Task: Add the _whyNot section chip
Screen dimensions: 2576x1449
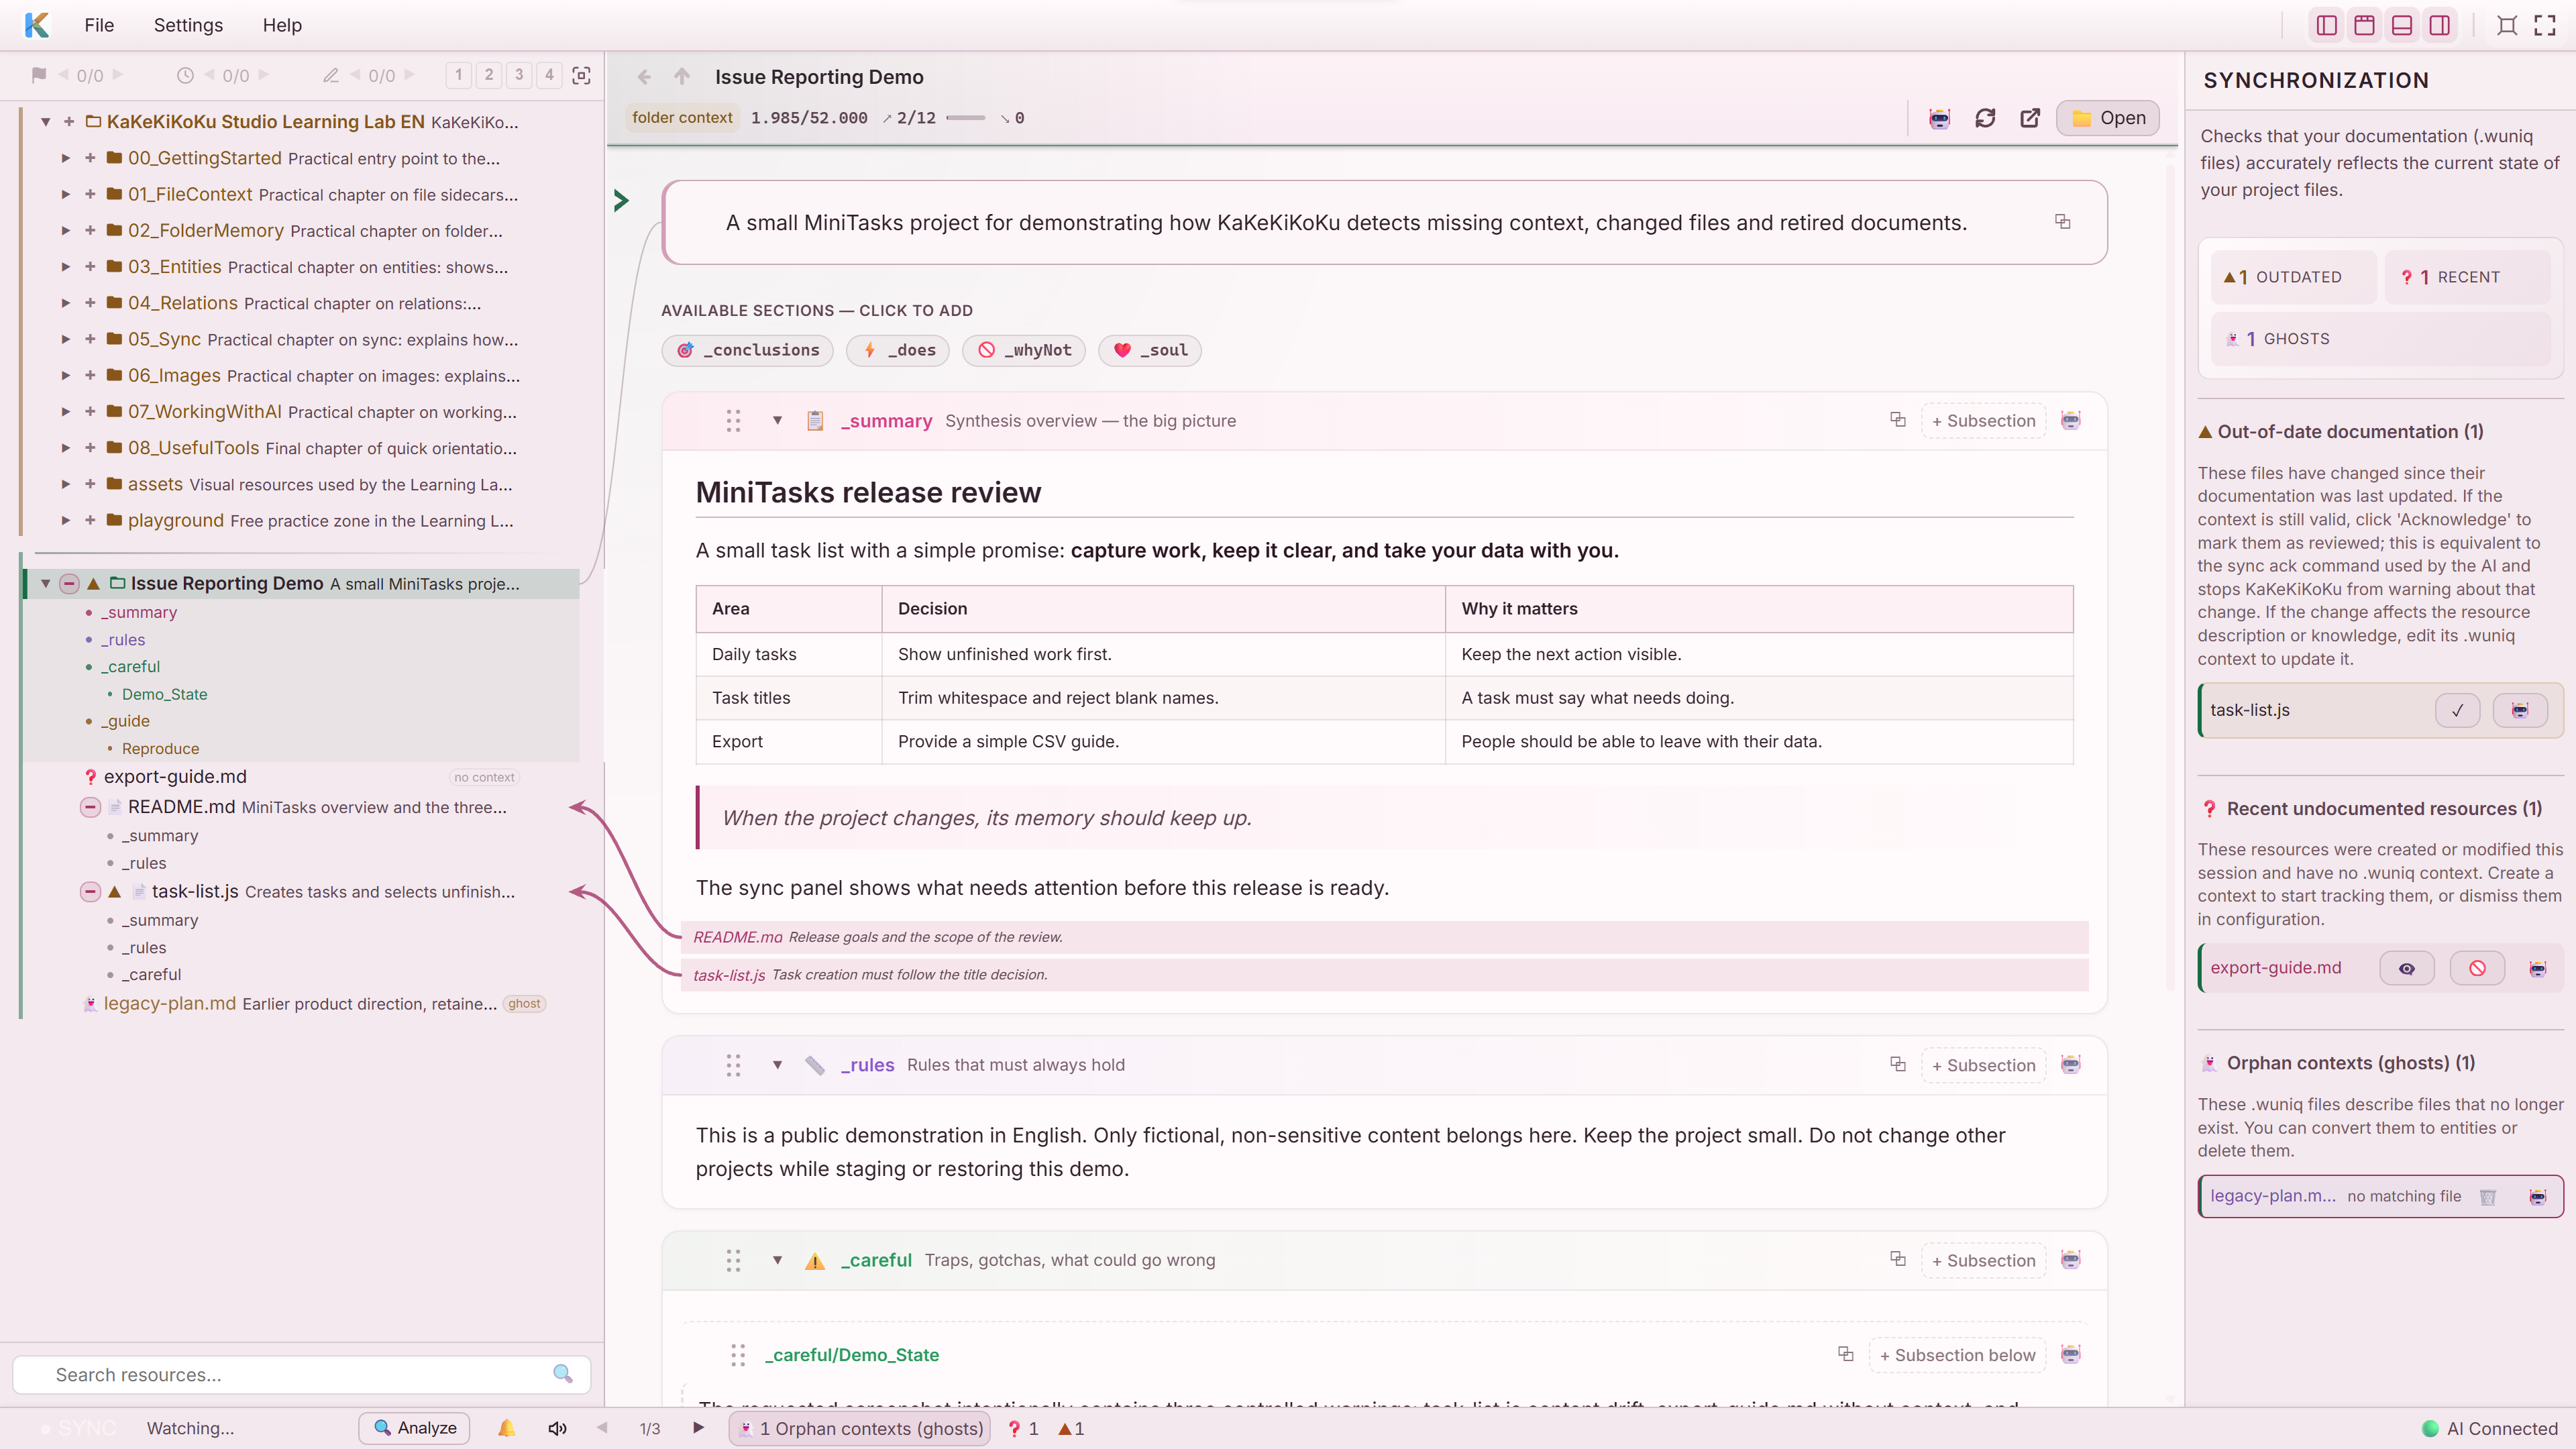Action: coord(1024,350)
